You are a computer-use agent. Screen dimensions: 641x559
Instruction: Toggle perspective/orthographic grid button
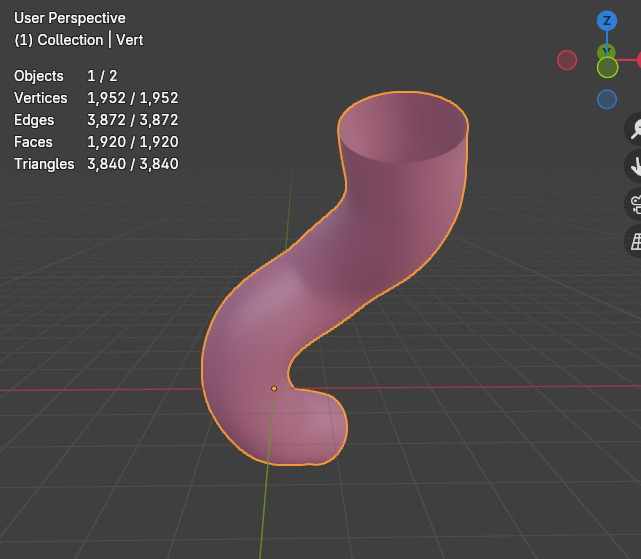[x=635, y=241]
